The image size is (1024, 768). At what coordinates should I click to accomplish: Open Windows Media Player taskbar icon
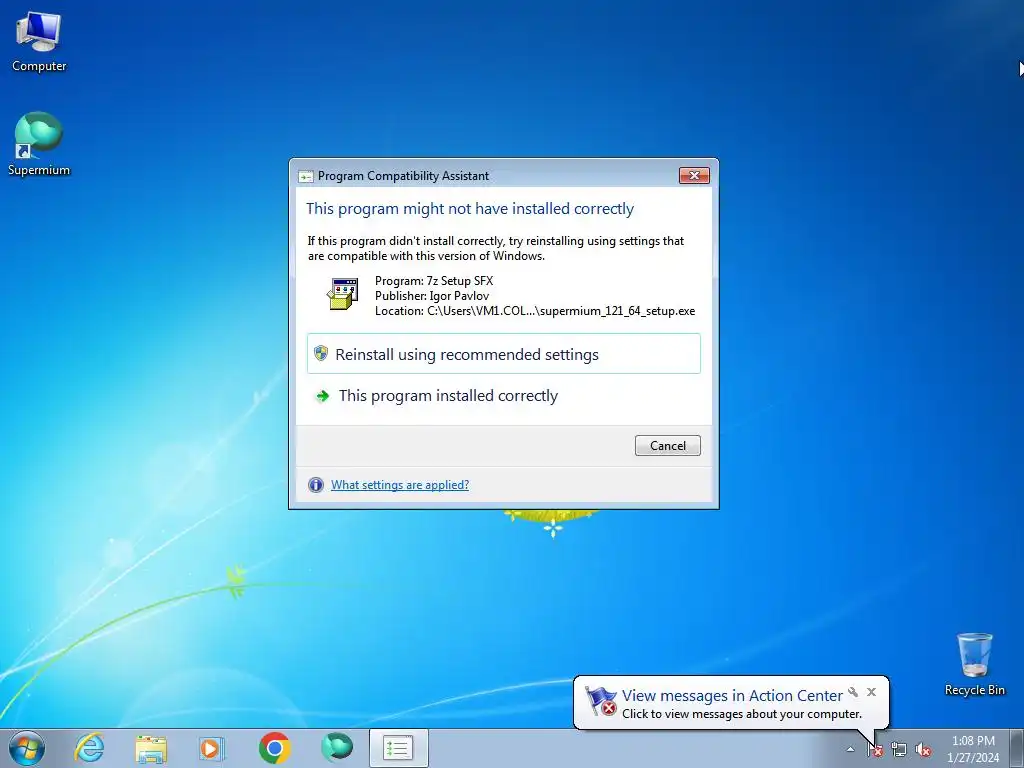(x=212, y=748)
